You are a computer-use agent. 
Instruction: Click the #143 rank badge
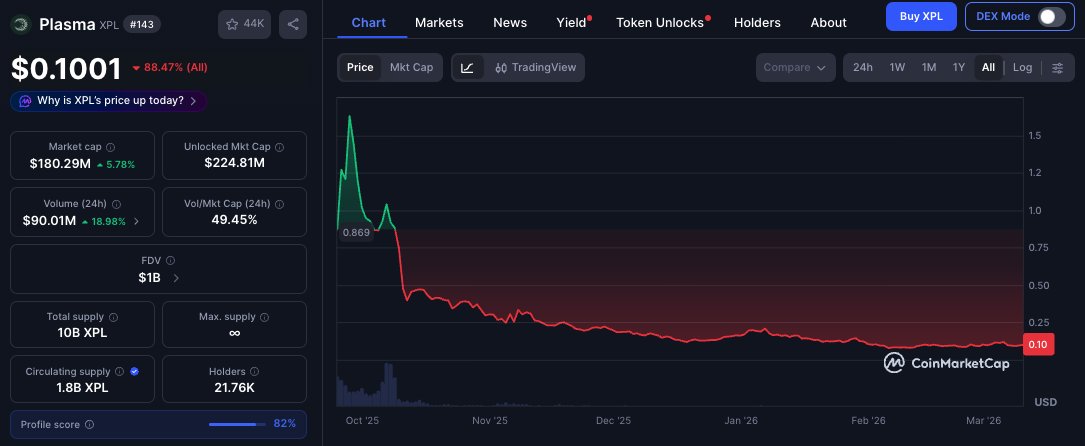141,24
